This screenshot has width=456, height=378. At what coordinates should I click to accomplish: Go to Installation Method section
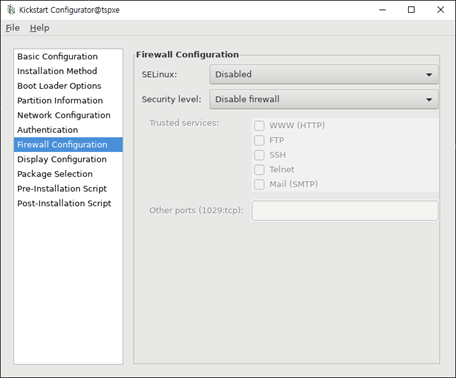click(68, 71)
